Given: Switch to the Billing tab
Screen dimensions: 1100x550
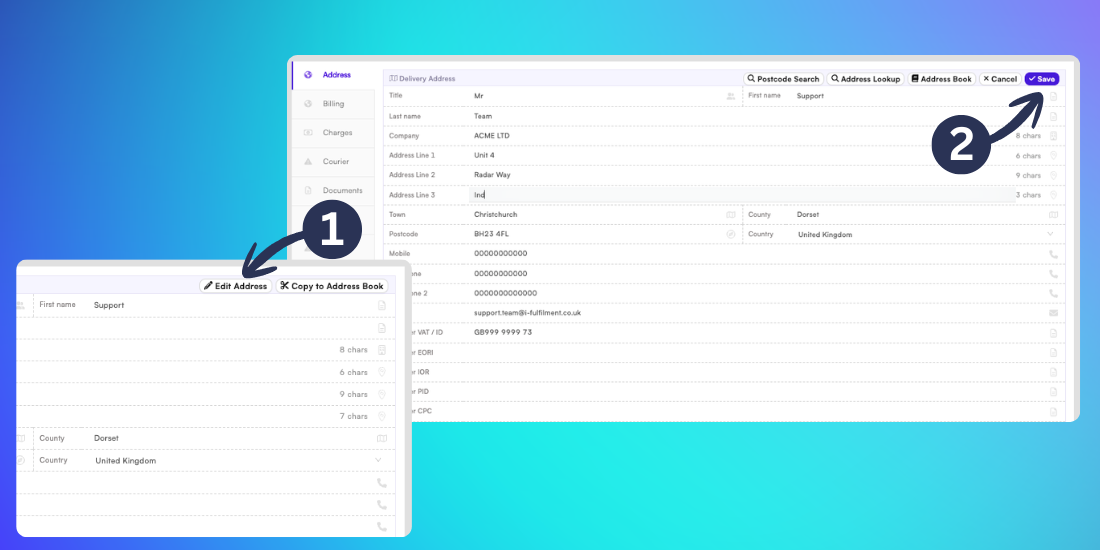Looking at the screenshot, I should pyautogui.click(x=333, y=104).
